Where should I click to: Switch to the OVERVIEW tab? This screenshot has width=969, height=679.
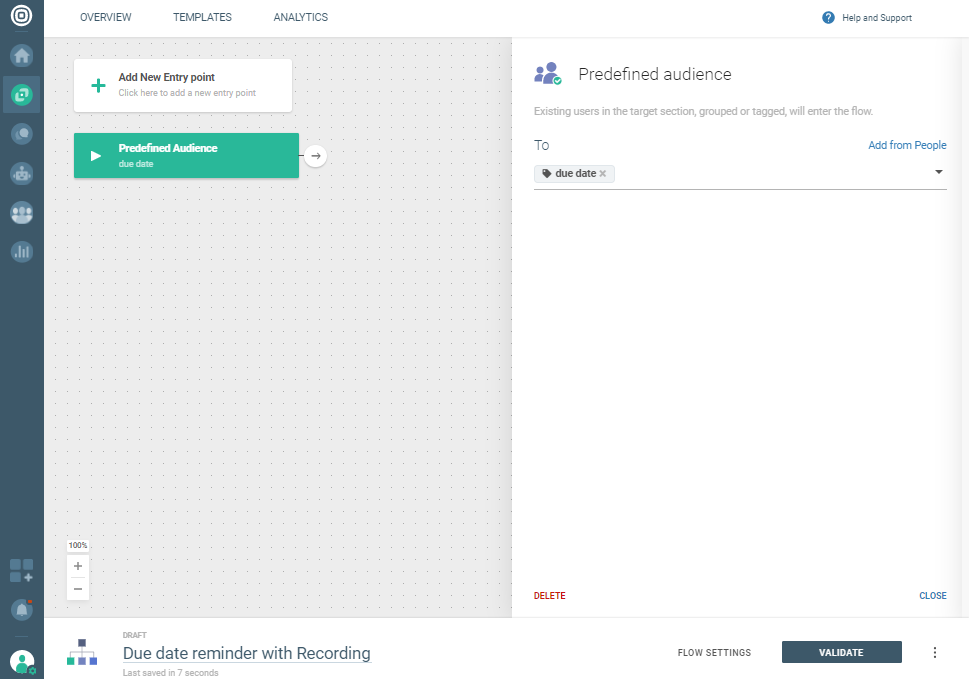(106, 17)
